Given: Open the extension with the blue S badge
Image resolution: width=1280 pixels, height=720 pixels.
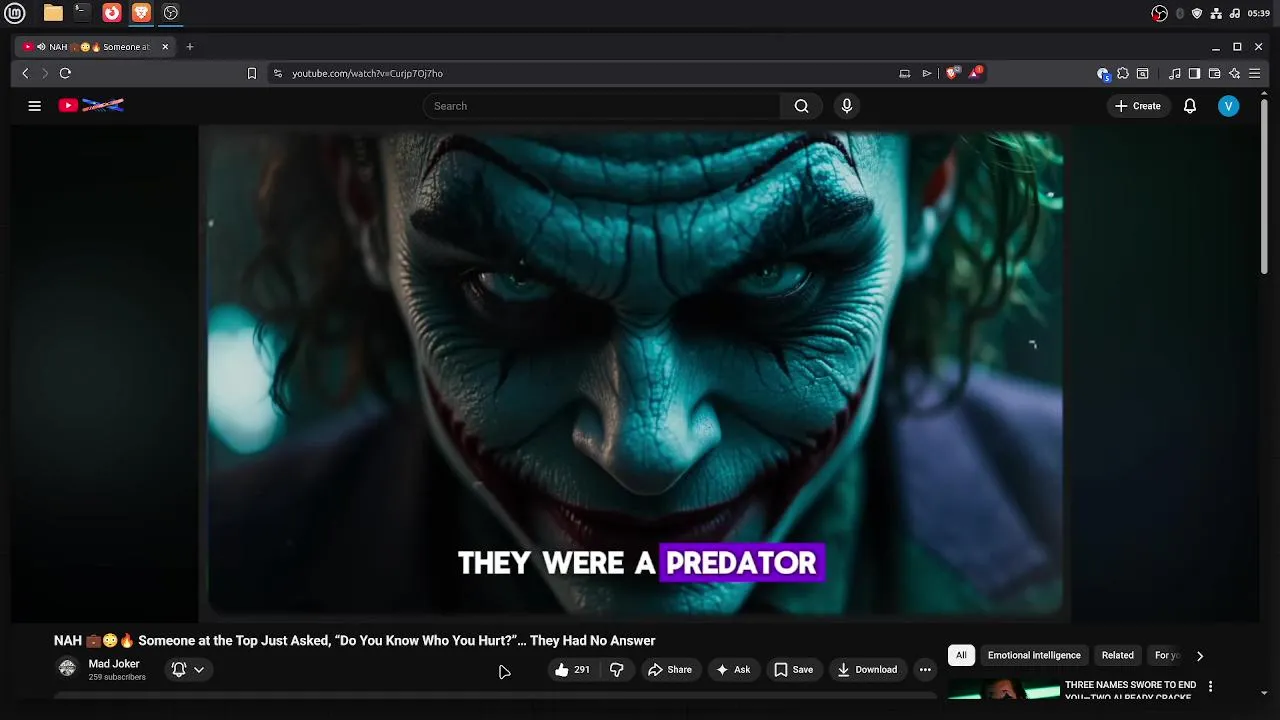Looking at the screenshot, I should click(1103, 73).
